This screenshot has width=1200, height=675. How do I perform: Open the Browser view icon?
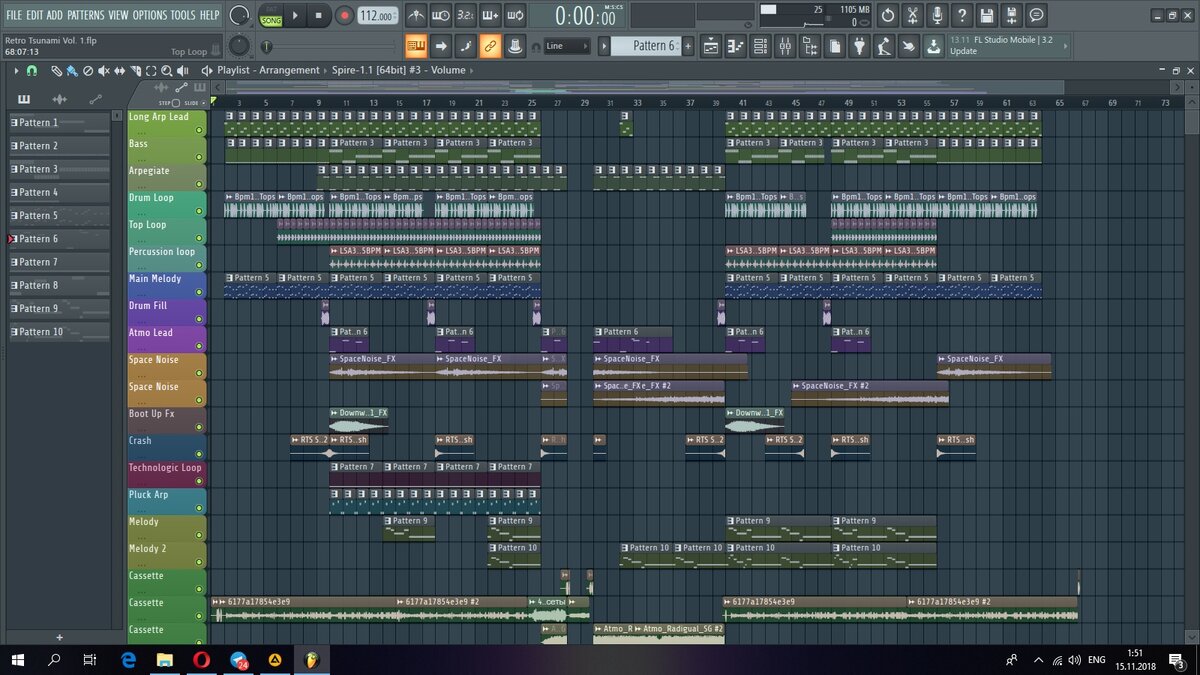(x=810, y=46)
